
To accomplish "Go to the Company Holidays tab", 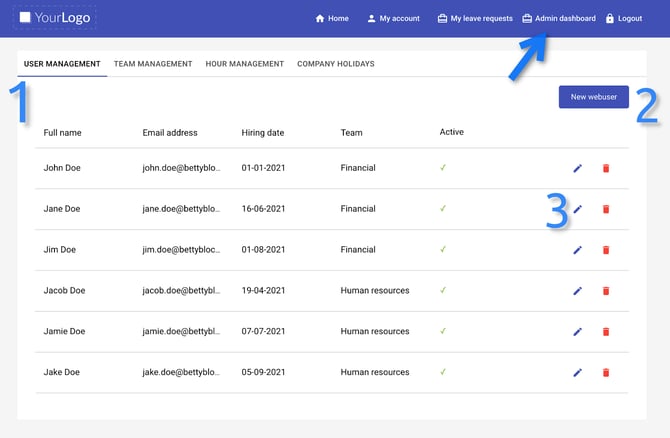I will point(336,64).
